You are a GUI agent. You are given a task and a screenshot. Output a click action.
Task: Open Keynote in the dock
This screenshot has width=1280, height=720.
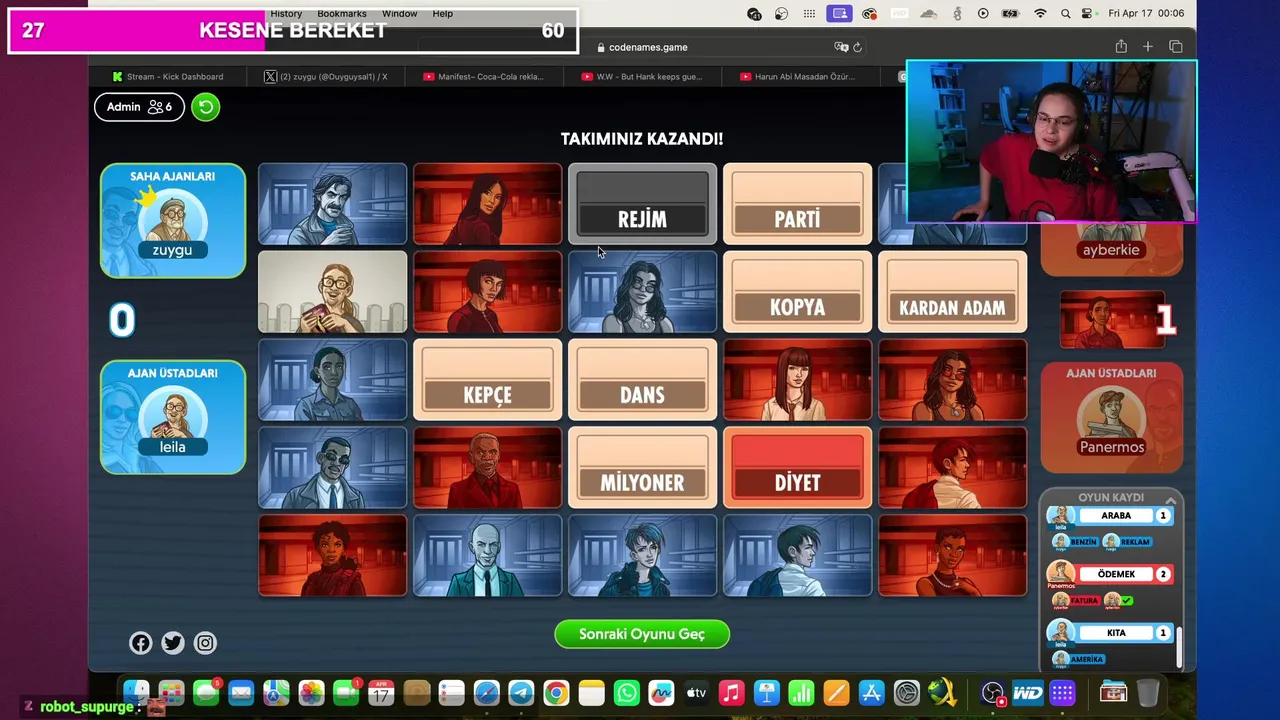(766, 693)
